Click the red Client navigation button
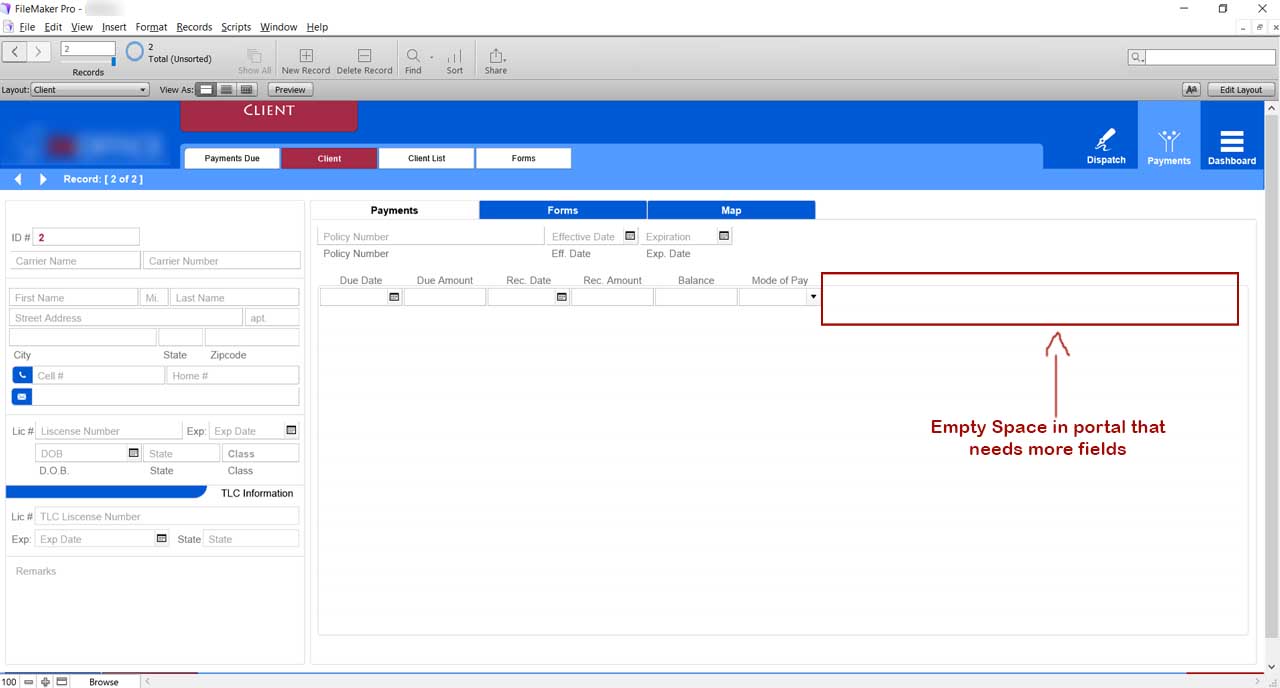Viewport: 1280px width, 688px height. point(329,158)
